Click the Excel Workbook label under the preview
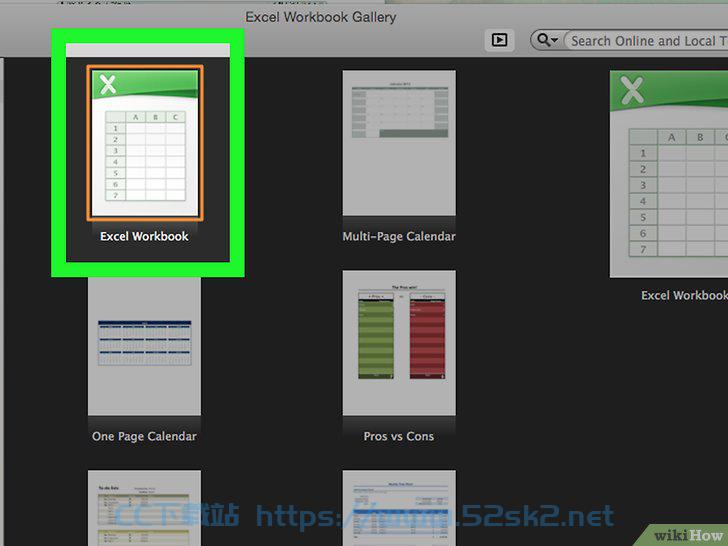Viewport: 728px width, 546px height. pyautogui.click(x=684, y=295)
